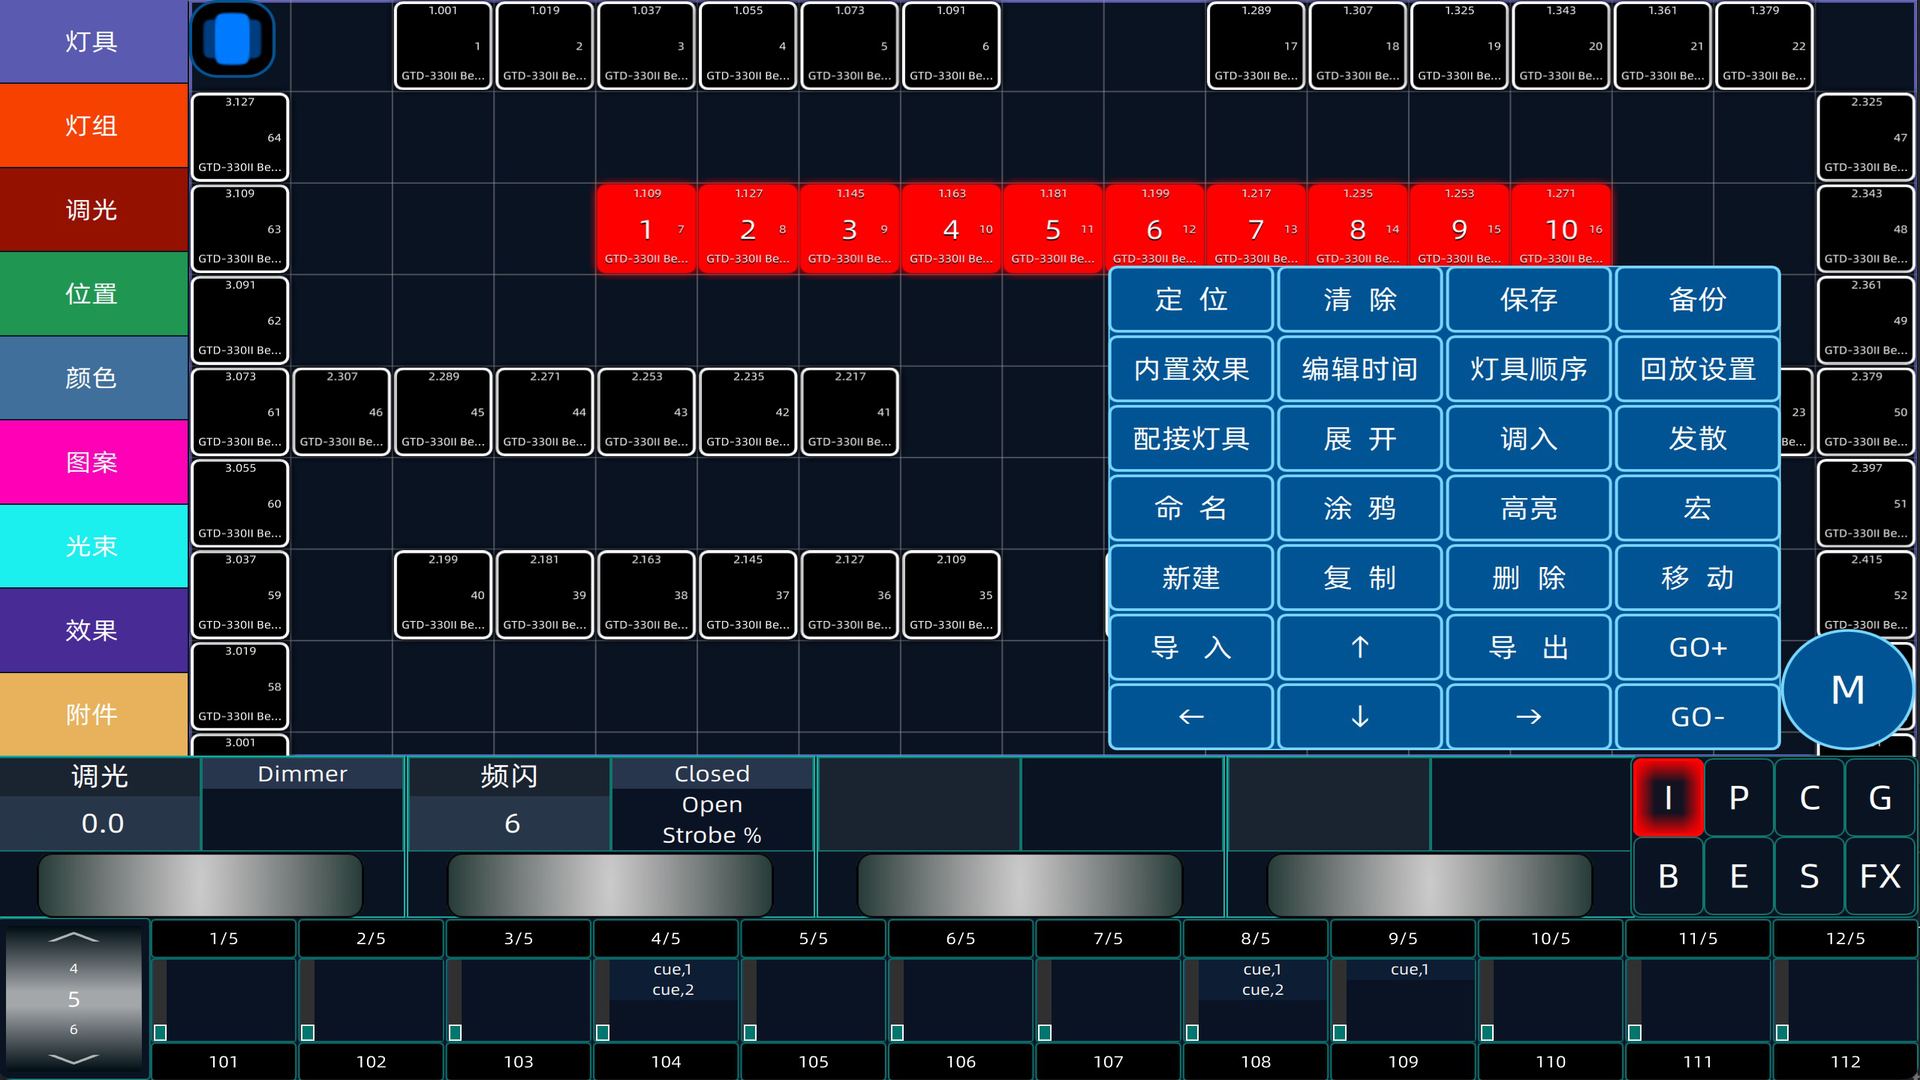Select the FX attribute button
Viewport: 1920px width, 1080px height.
(x=1879, y=877)
